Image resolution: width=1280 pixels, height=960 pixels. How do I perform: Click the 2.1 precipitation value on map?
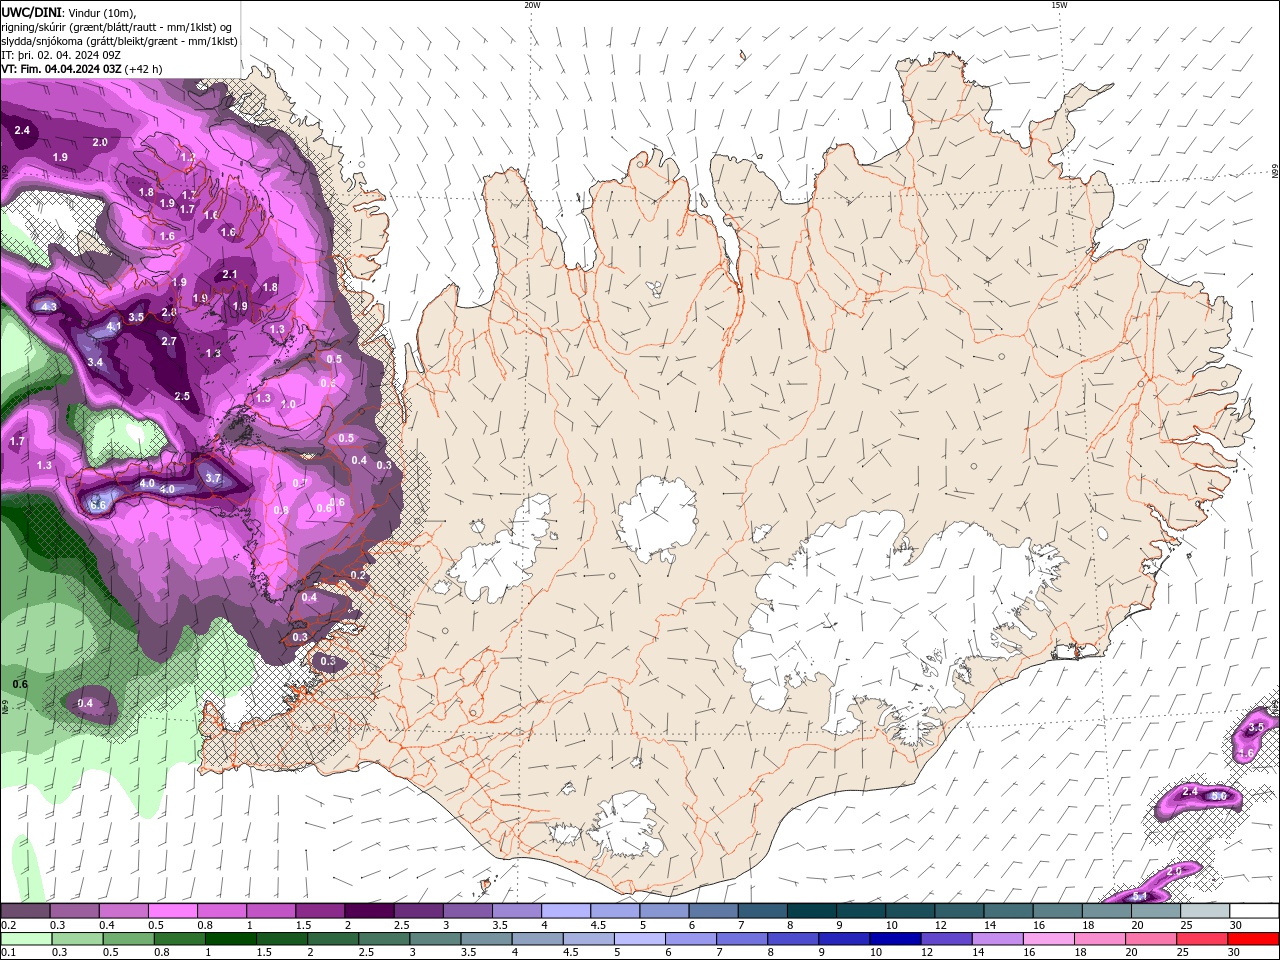pos(230,274)
